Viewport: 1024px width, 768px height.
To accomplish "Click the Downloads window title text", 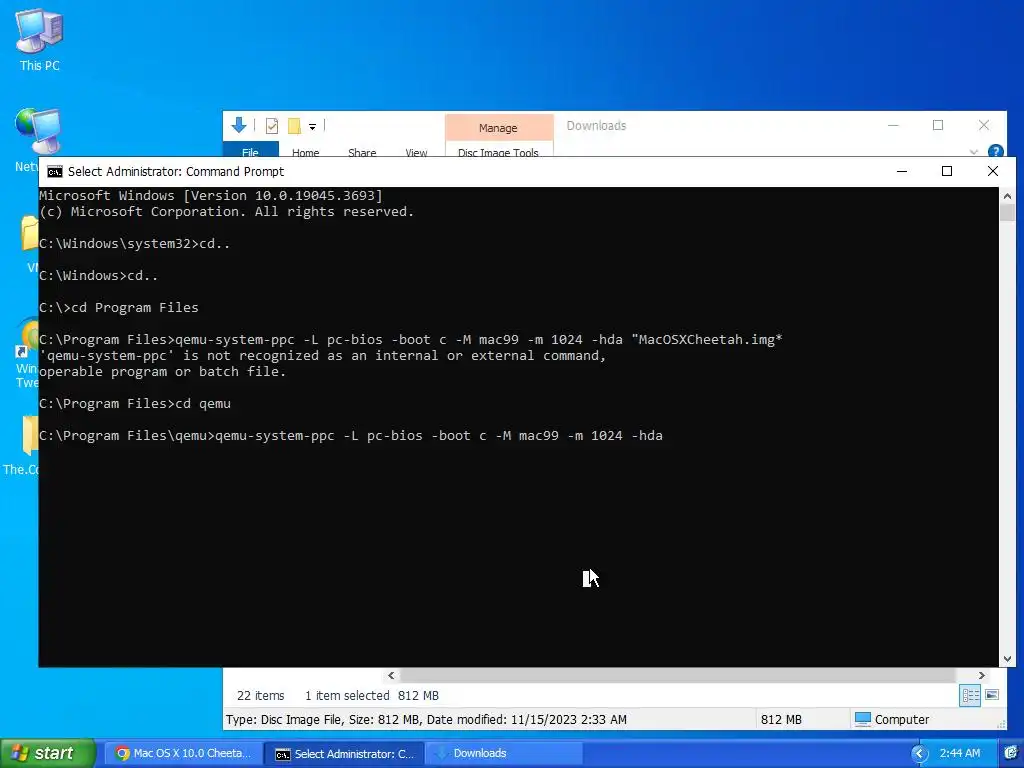I will (x=596, y=125).
